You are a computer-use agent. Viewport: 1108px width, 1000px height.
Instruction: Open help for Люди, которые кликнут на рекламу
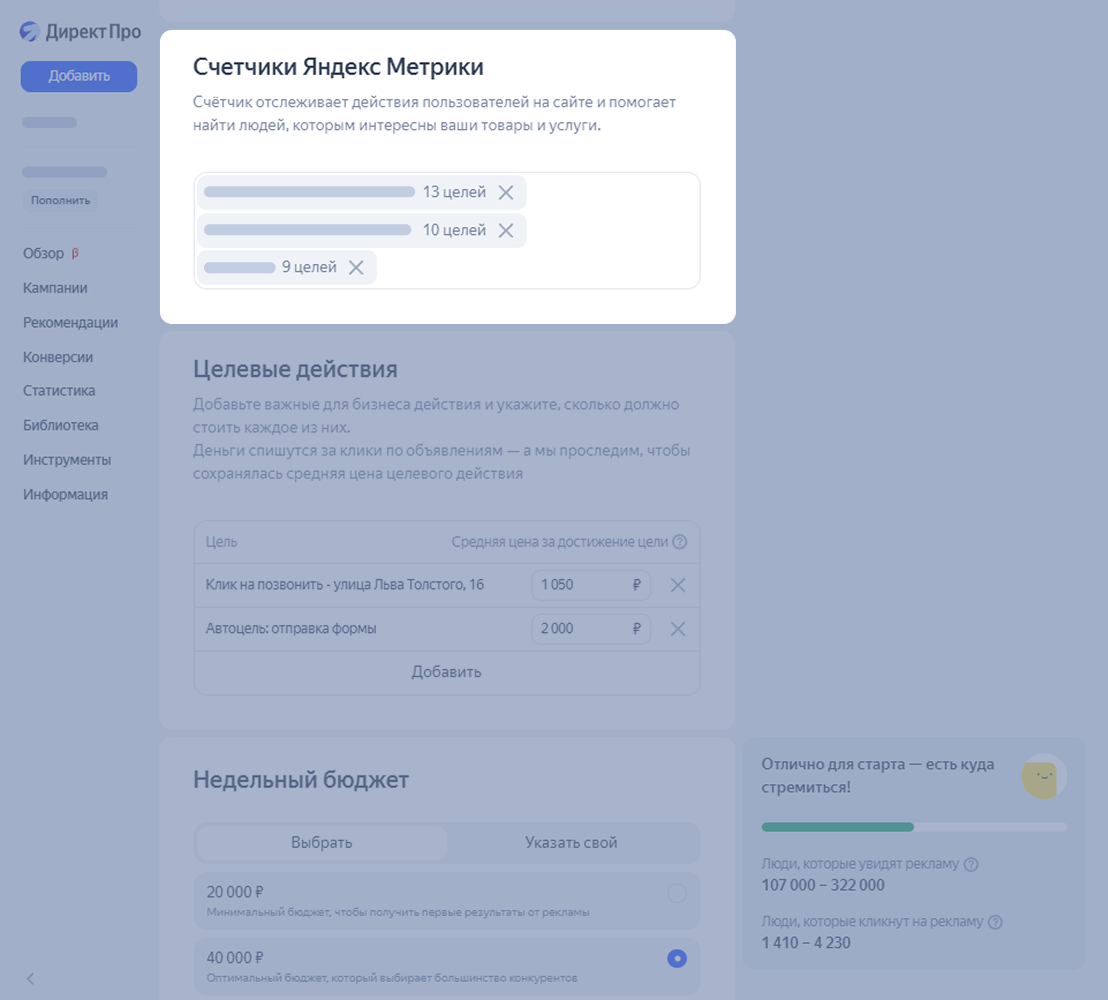point(996,922)
